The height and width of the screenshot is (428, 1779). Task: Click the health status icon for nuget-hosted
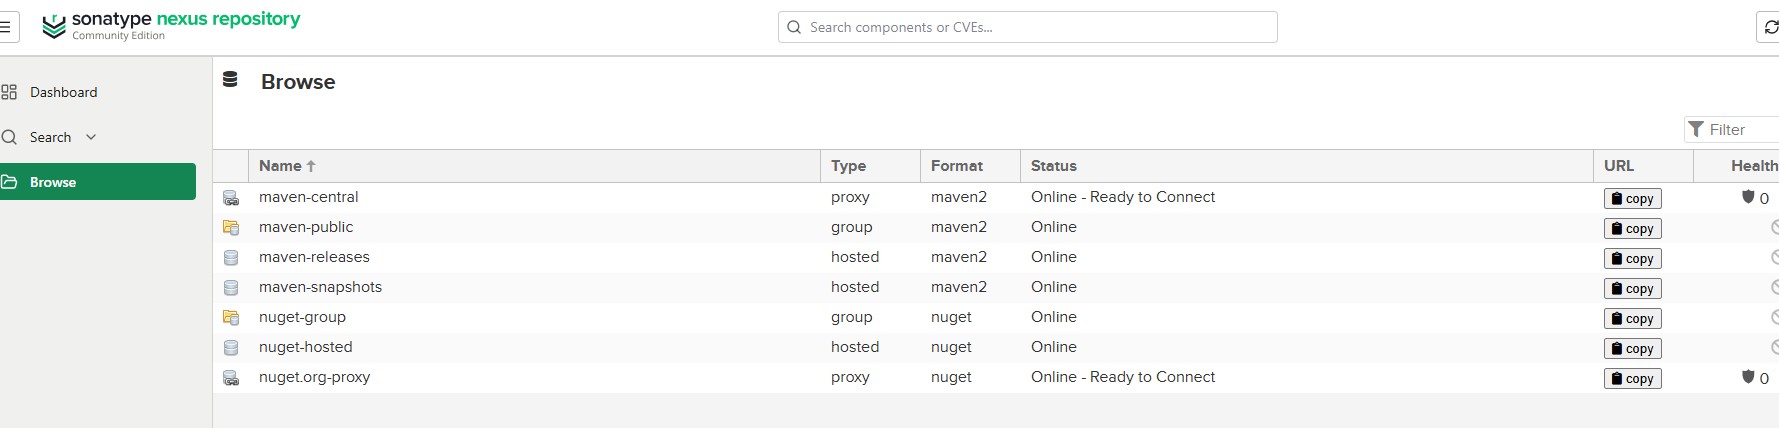[x=1774, y=348]
